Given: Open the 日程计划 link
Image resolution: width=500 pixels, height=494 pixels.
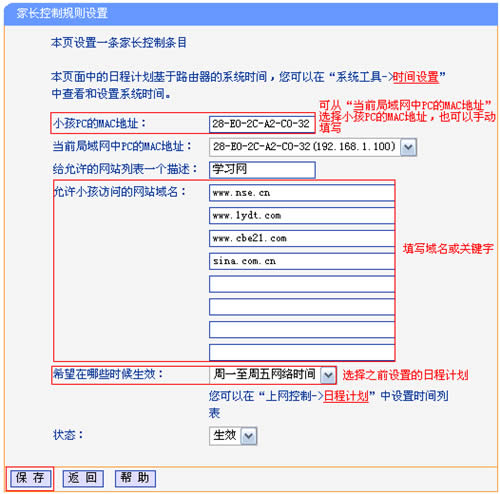Looking at the screenshot, I should tap(346, 396).
